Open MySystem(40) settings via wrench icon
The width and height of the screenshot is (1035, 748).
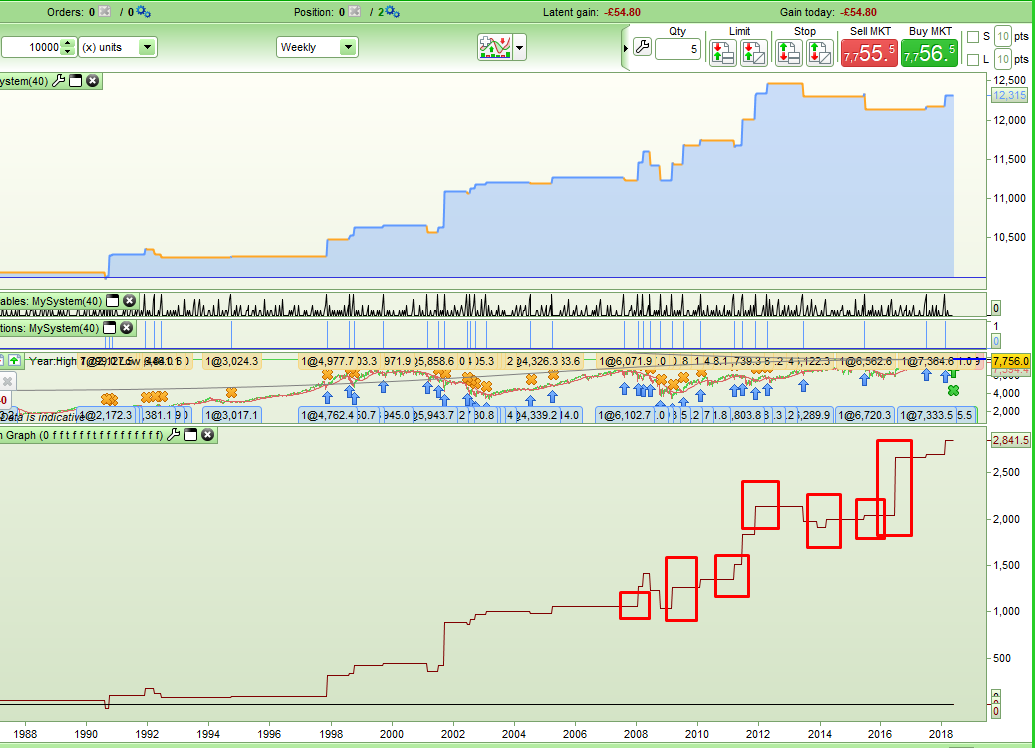(x=59, y=79)
